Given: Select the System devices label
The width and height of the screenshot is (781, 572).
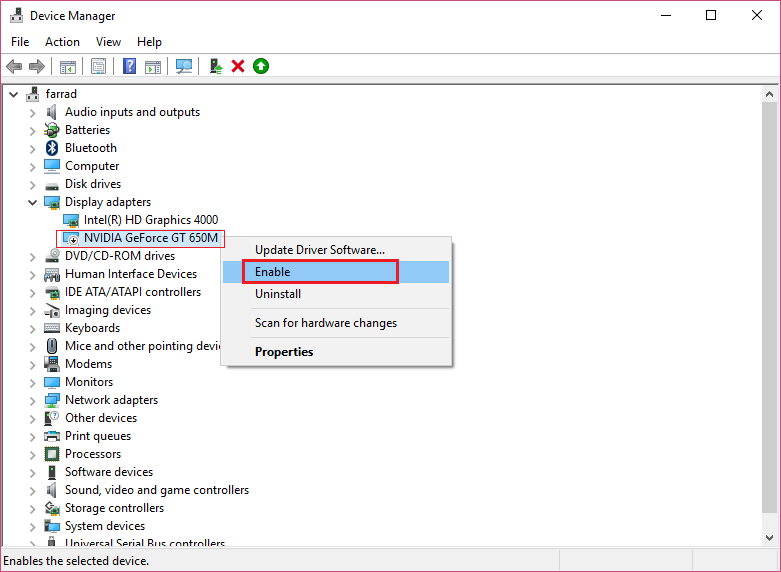Looking at the screenshot, I should 105,526.
